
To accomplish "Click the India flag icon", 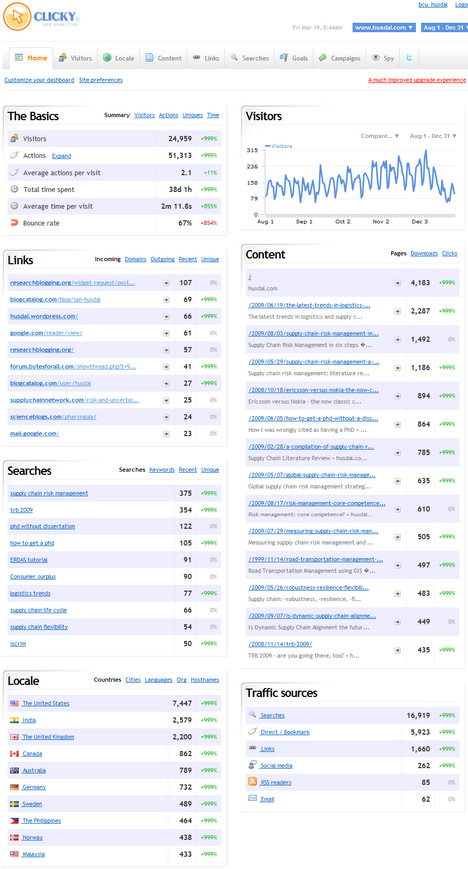I will click(x=14, y=720).
